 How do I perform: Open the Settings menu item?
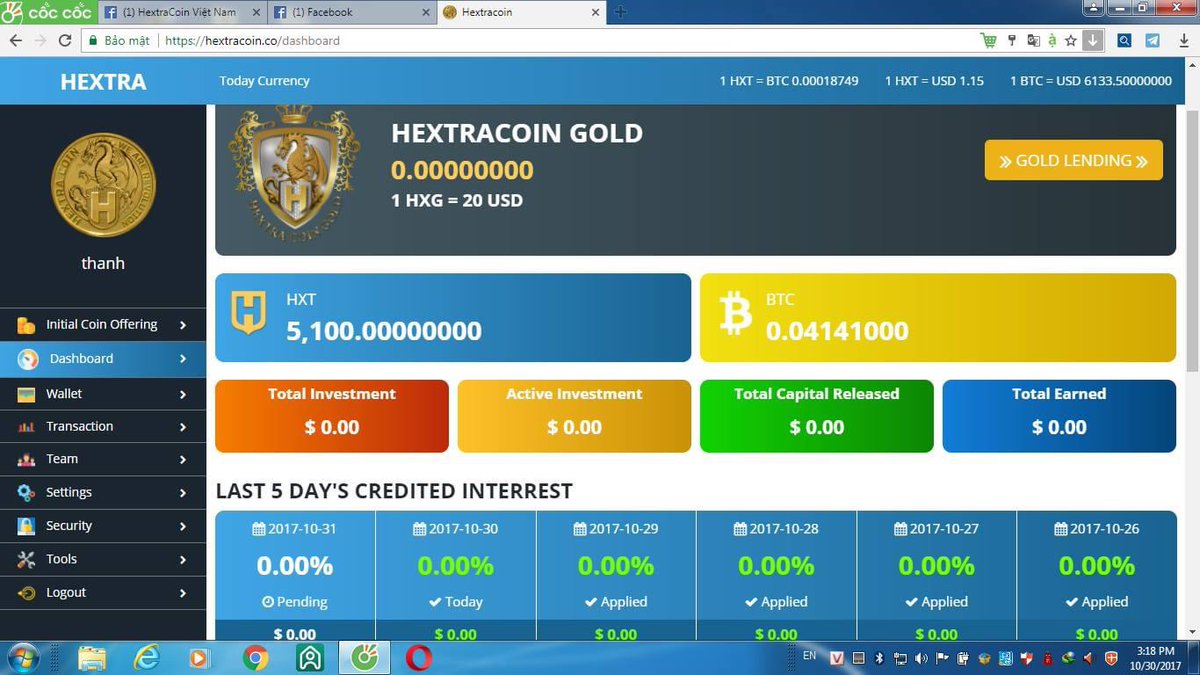103,493
